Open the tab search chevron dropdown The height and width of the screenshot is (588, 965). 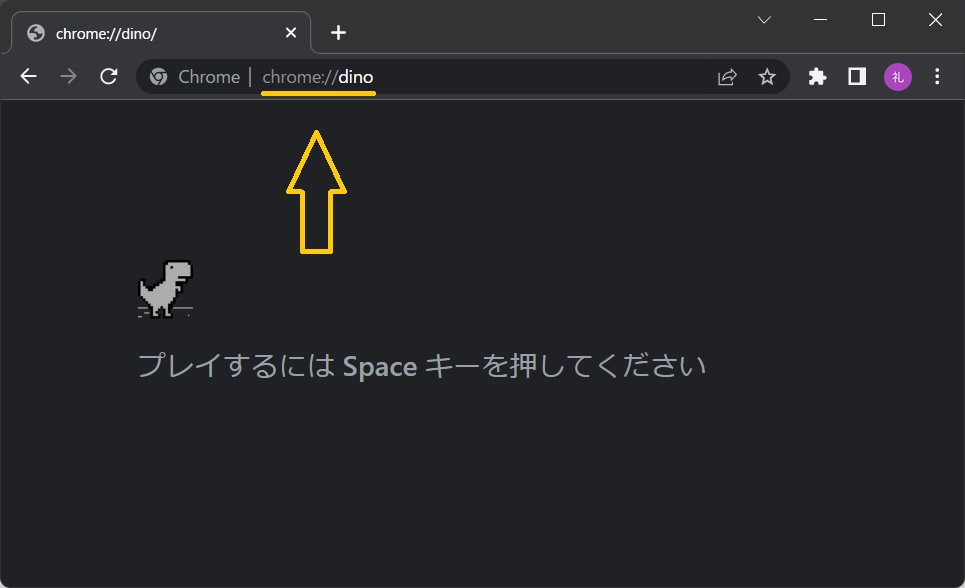tap(764, 20)
